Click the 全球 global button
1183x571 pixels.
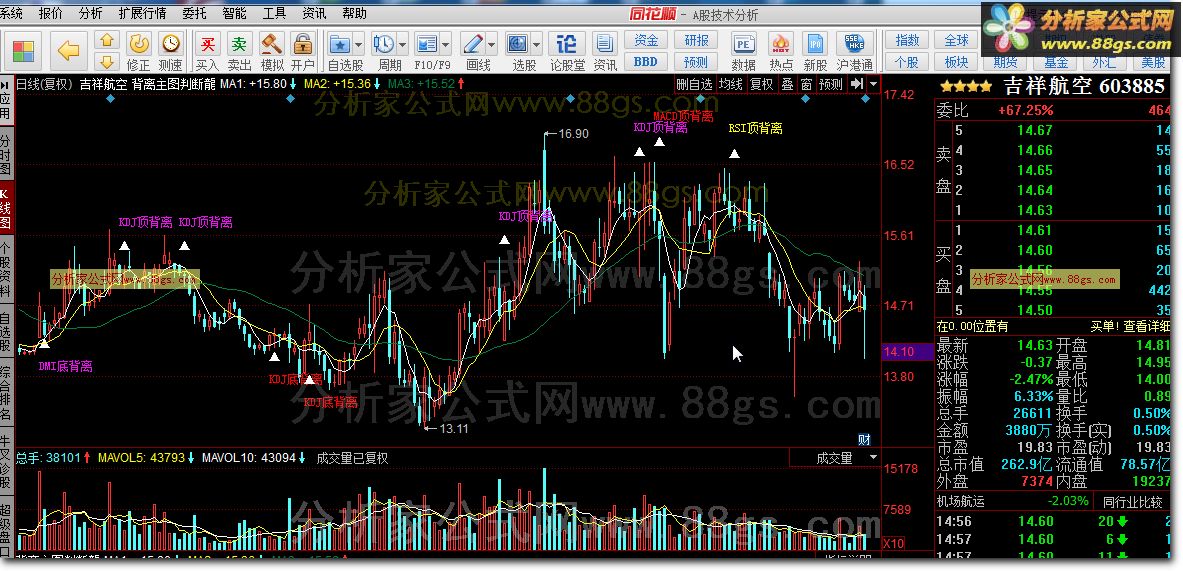tap(956, 40)
